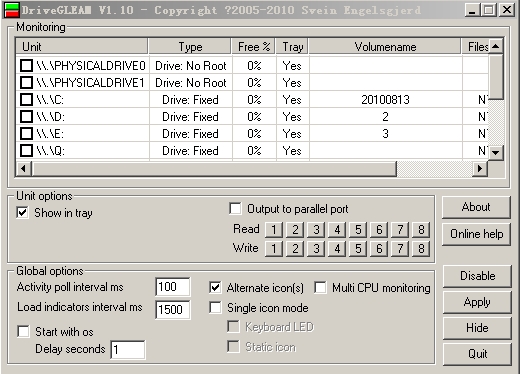
Task: Click the \\.\Q: row's Yes tray cell
Action: pos(292,150)
